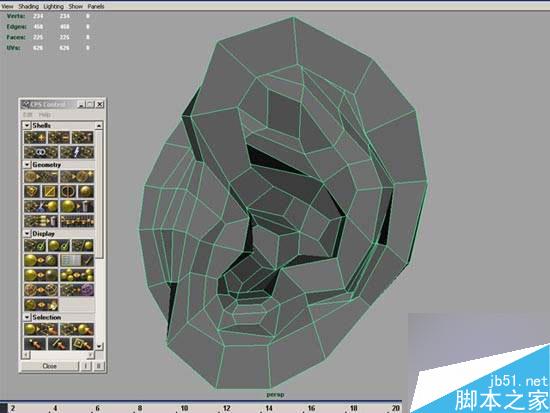Click frame 4 on the timeline

(55, 408)
